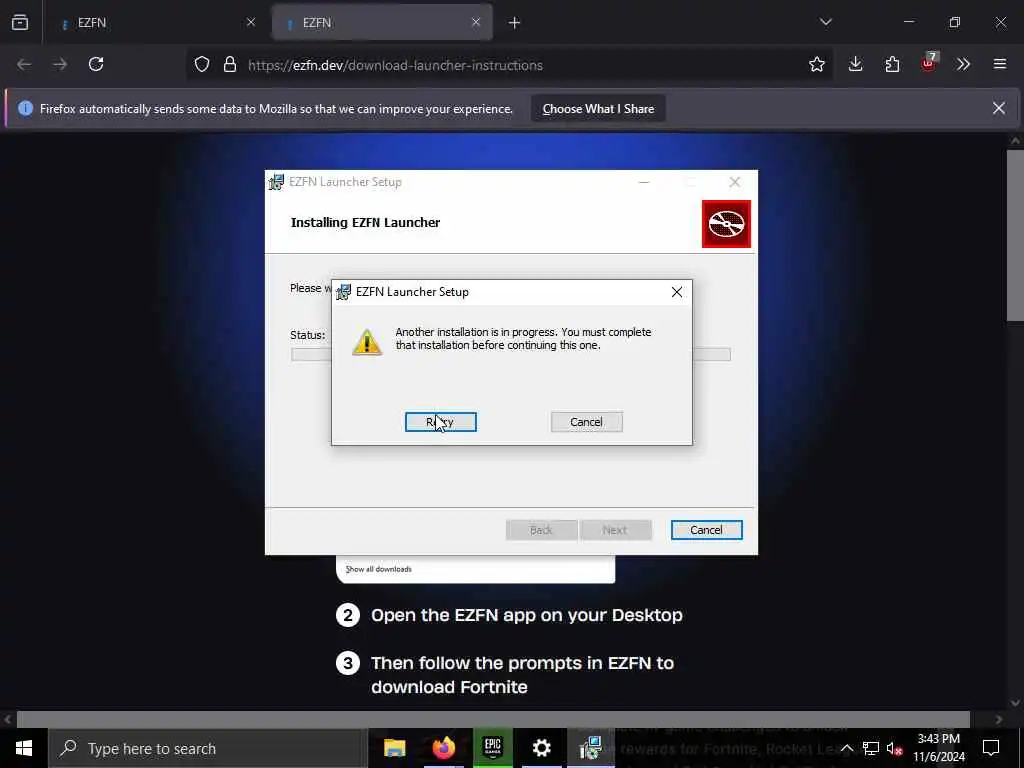Bookmark this page with the star
The image size is (1024, 768).
816,64
